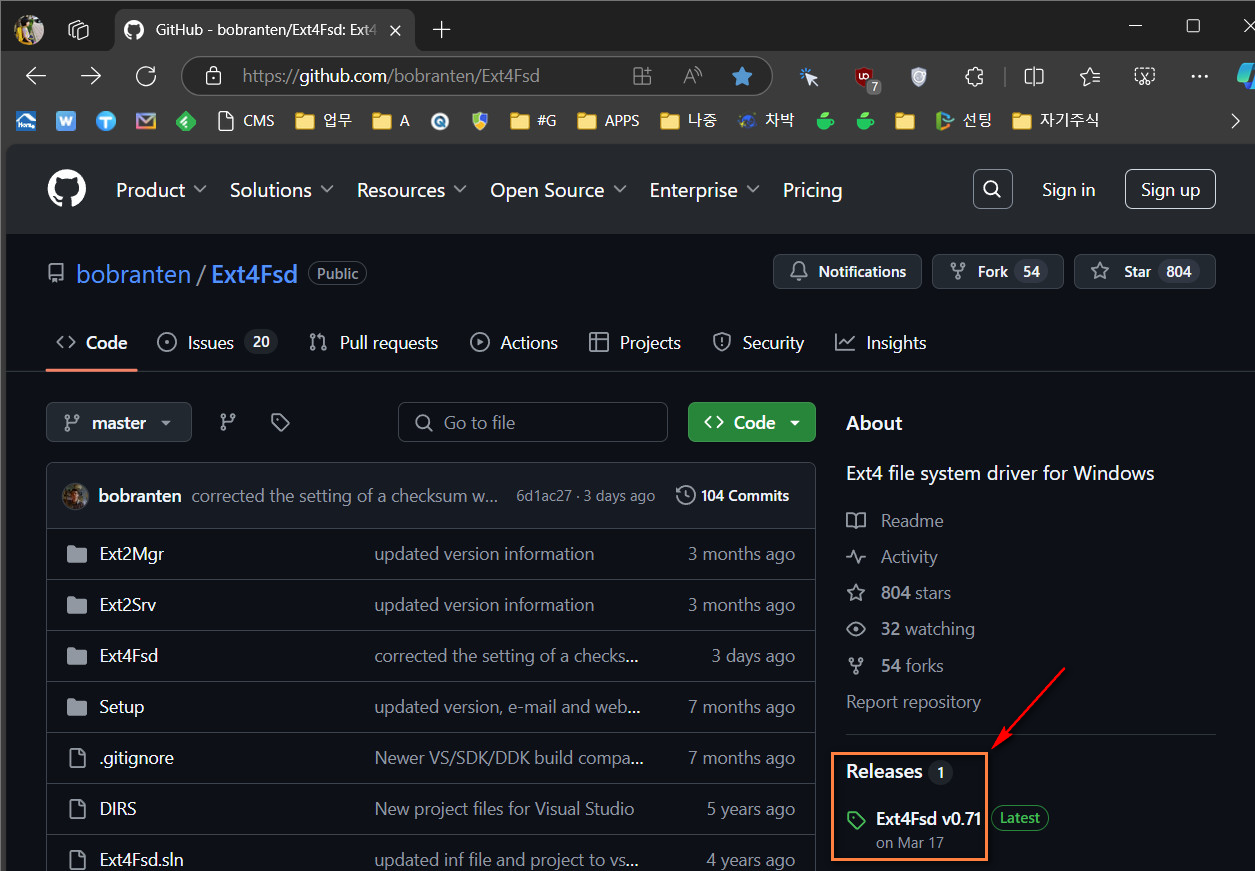Click the GitHub search magnifier icon
Image resolution: width=1255 pixels, height=871 pixels.
click(x=992, y=189)
